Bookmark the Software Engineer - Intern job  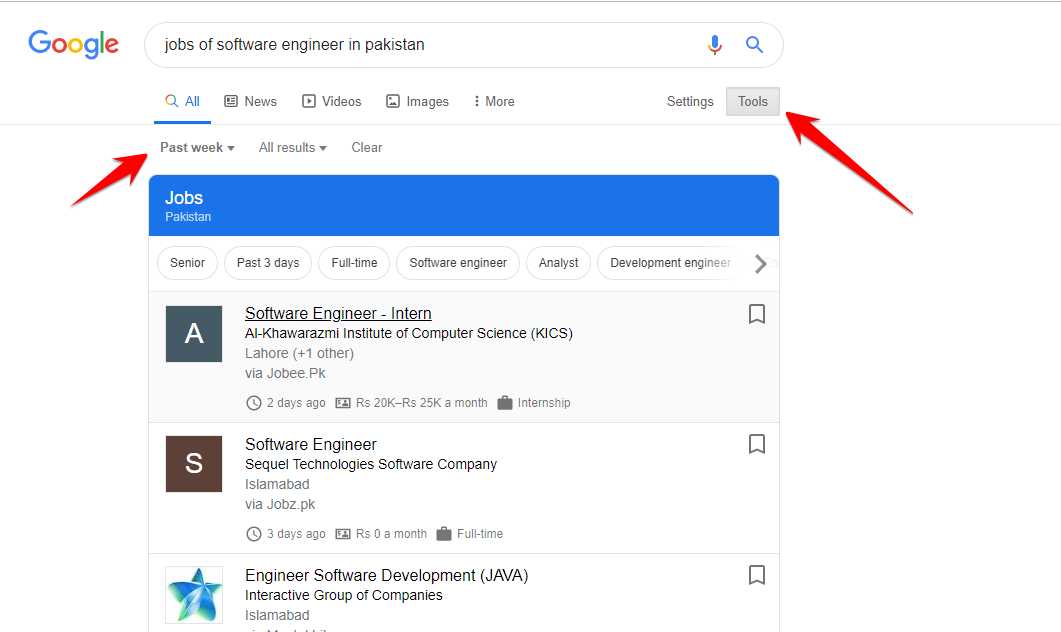[757, 314]
